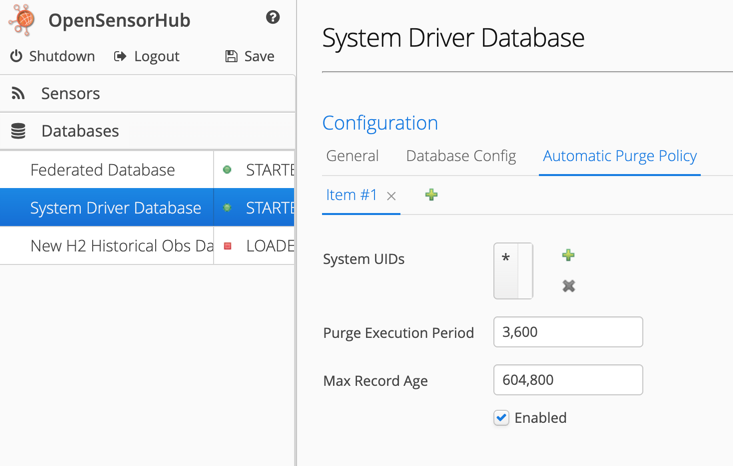
Task: Uncheck the Enabled checkbox
Action: 501,418
